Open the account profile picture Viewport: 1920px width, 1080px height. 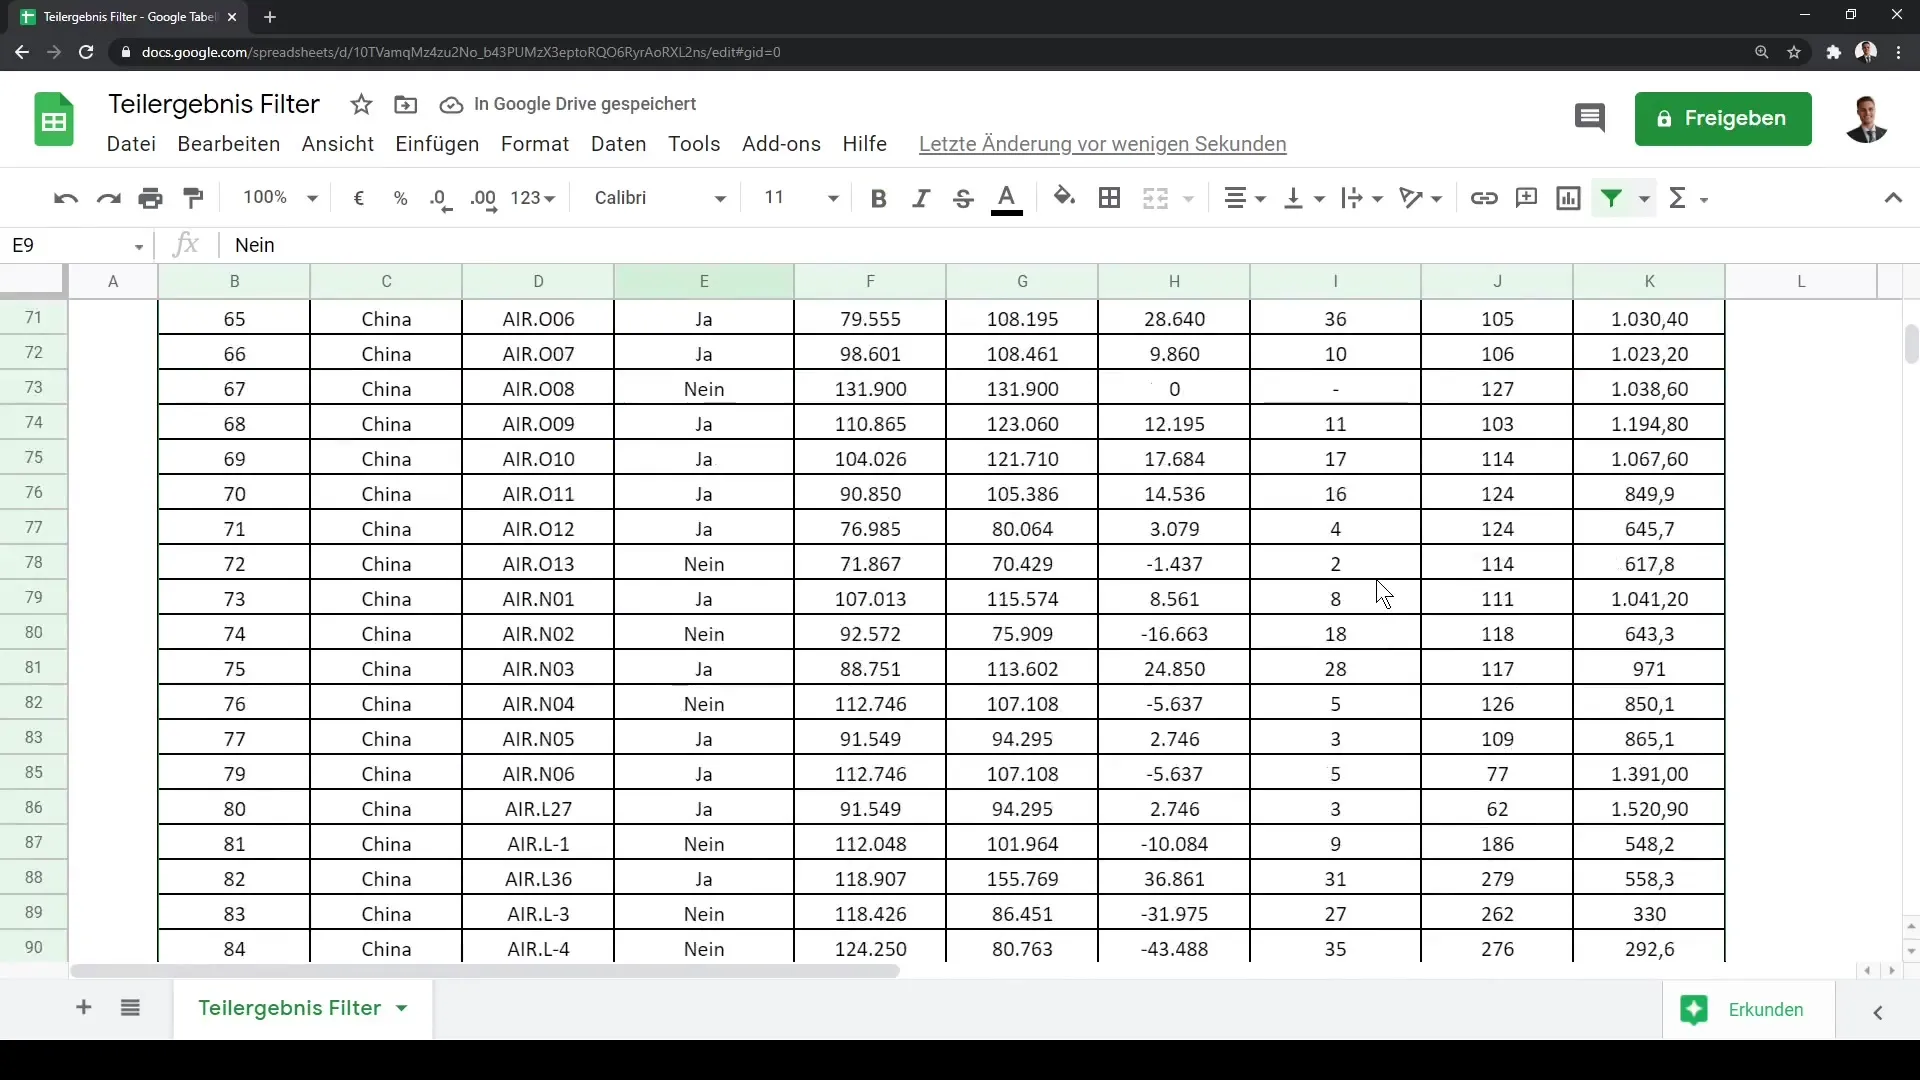(1866, 119)
